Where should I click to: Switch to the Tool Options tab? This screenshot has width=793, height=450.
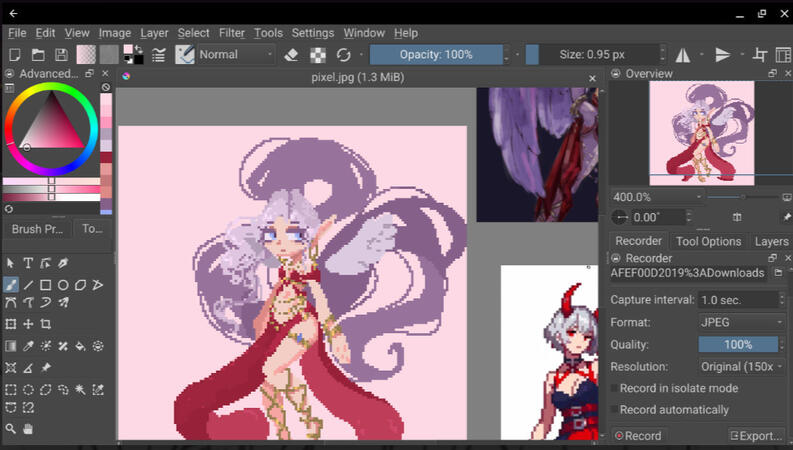pyautogui.click(x=708, y=241)
